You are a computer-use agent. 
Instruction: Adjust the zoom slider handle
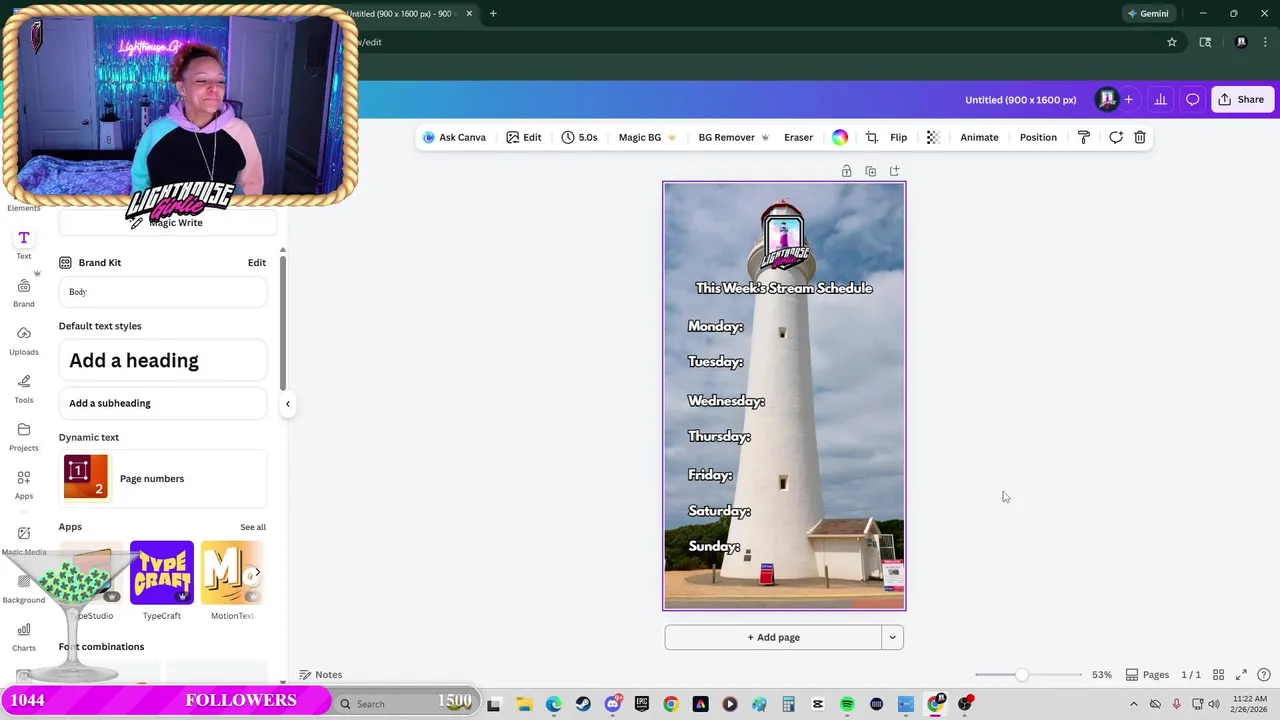point(1021,675)
